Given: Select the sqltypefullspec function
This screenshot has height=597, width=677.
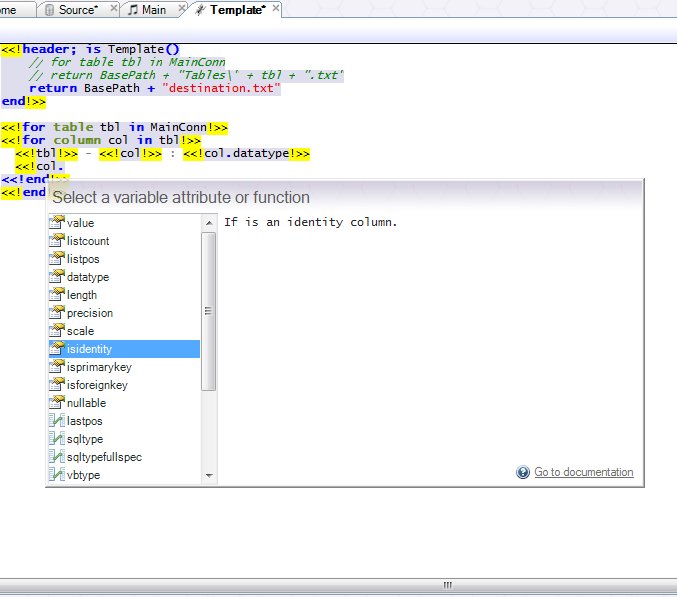Looking at the screenshot, I should coord(124,457).
